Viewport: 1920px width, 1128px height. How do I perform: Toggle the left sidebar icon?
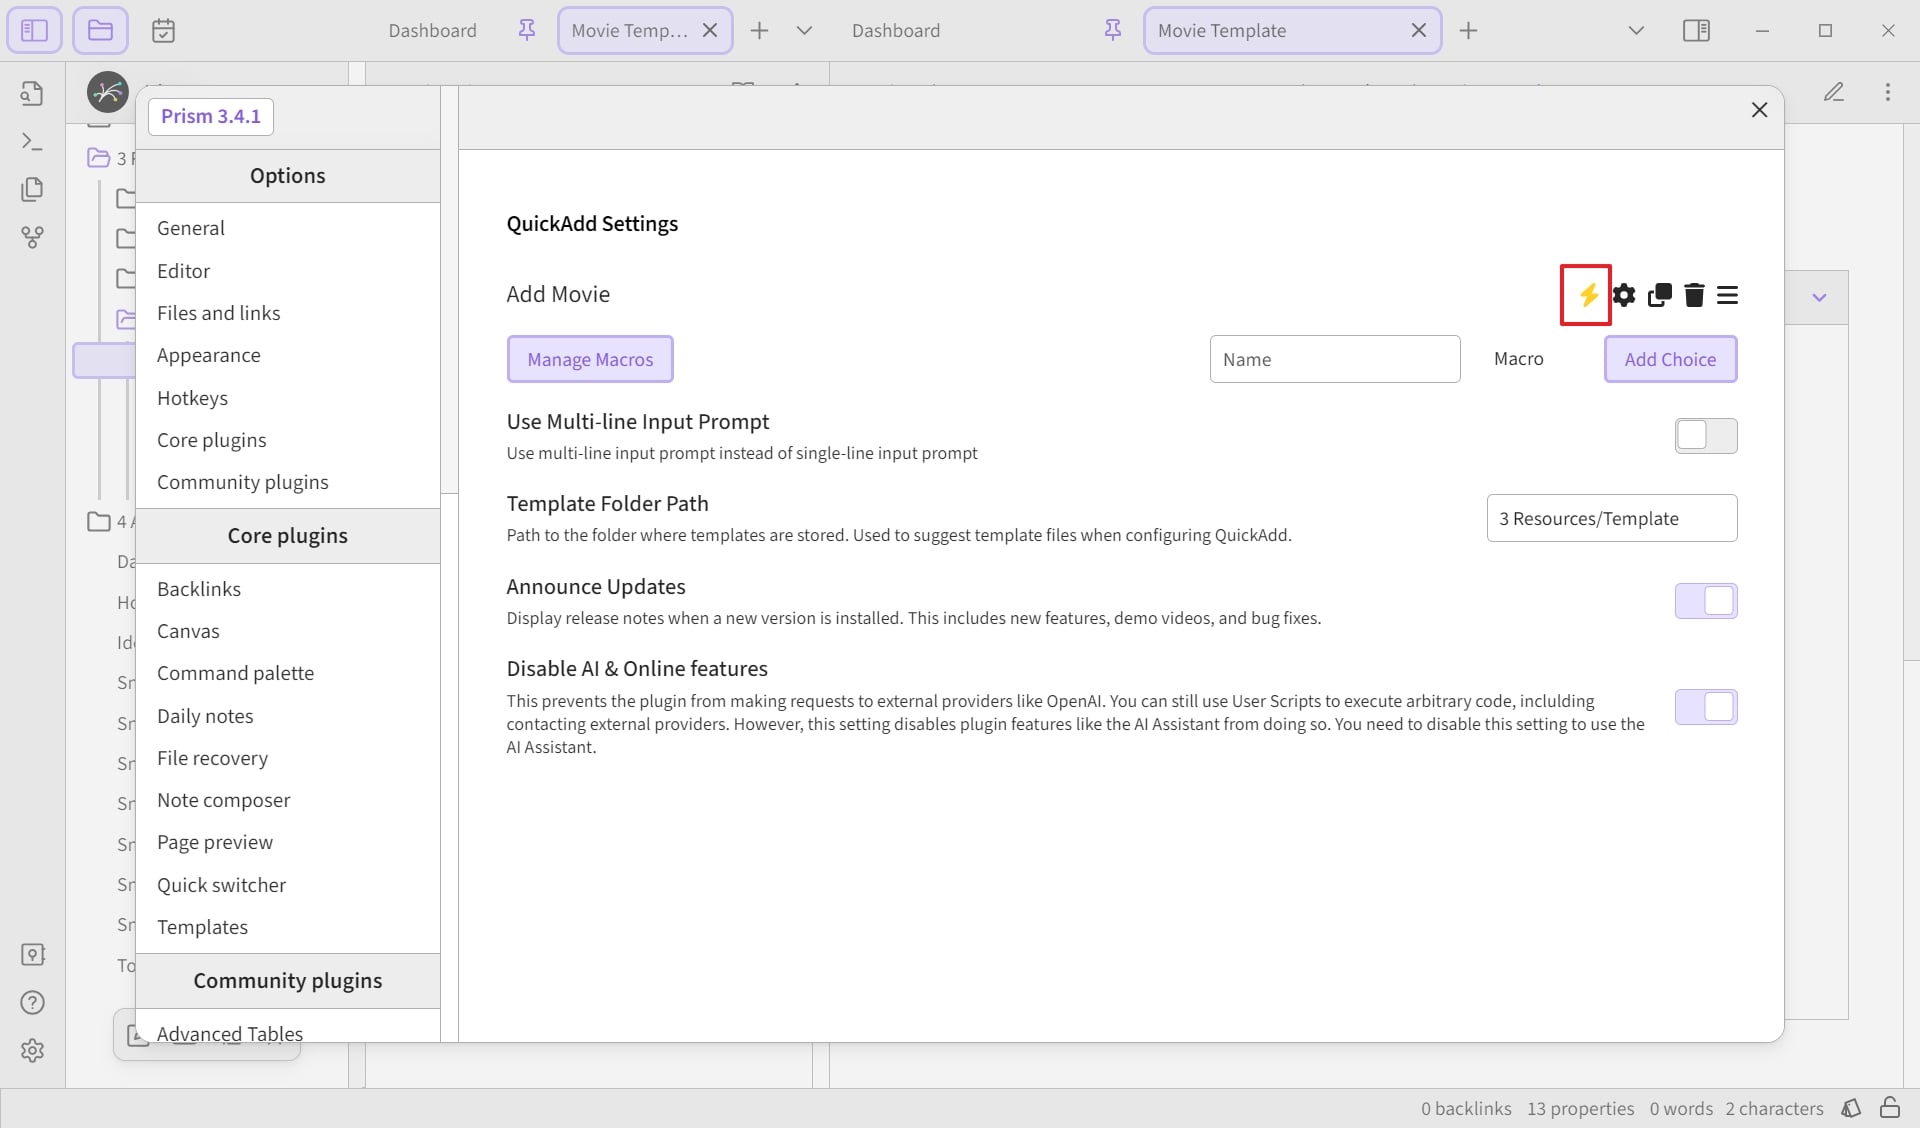[x=34, y=30]
